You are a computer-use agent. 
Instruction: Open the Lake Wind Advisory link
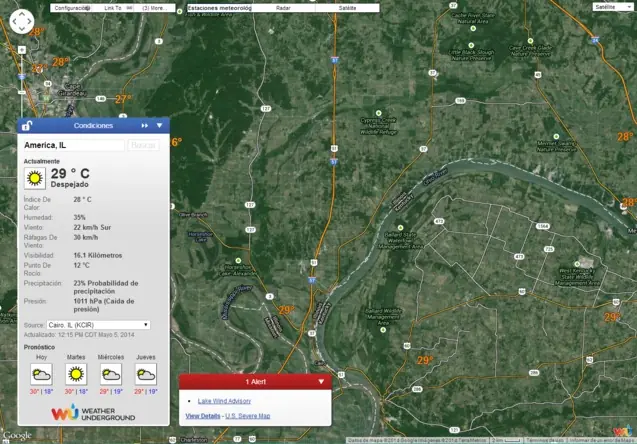pos(224,400)
